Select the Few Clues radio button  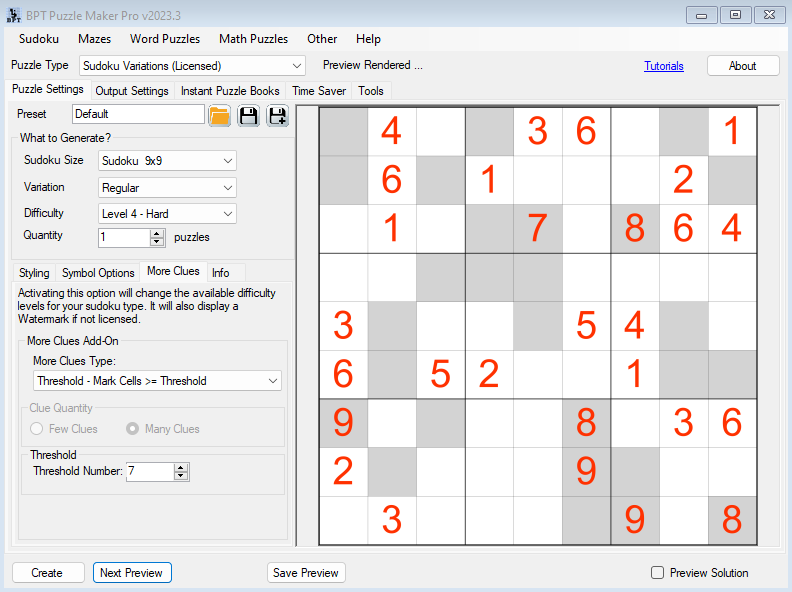point(37,429)
